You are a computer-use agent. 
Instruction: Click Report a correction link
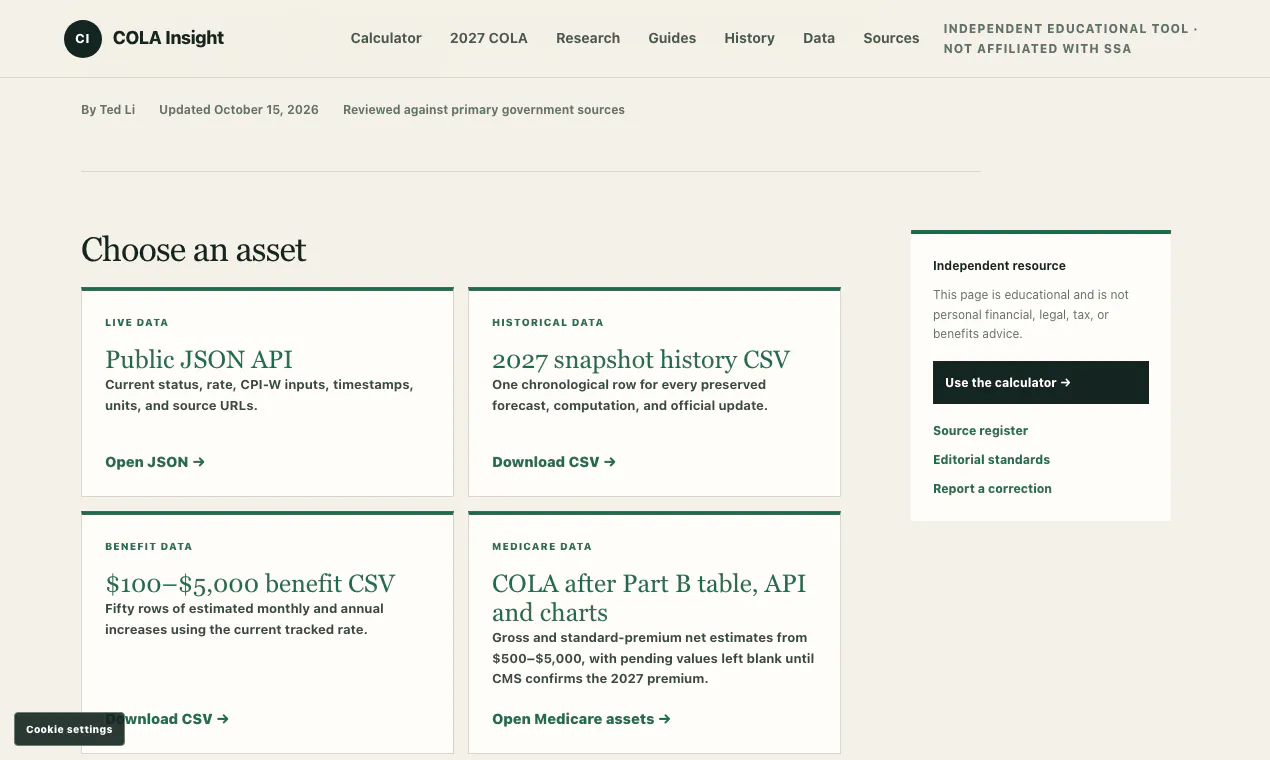(x=992, y=489)
